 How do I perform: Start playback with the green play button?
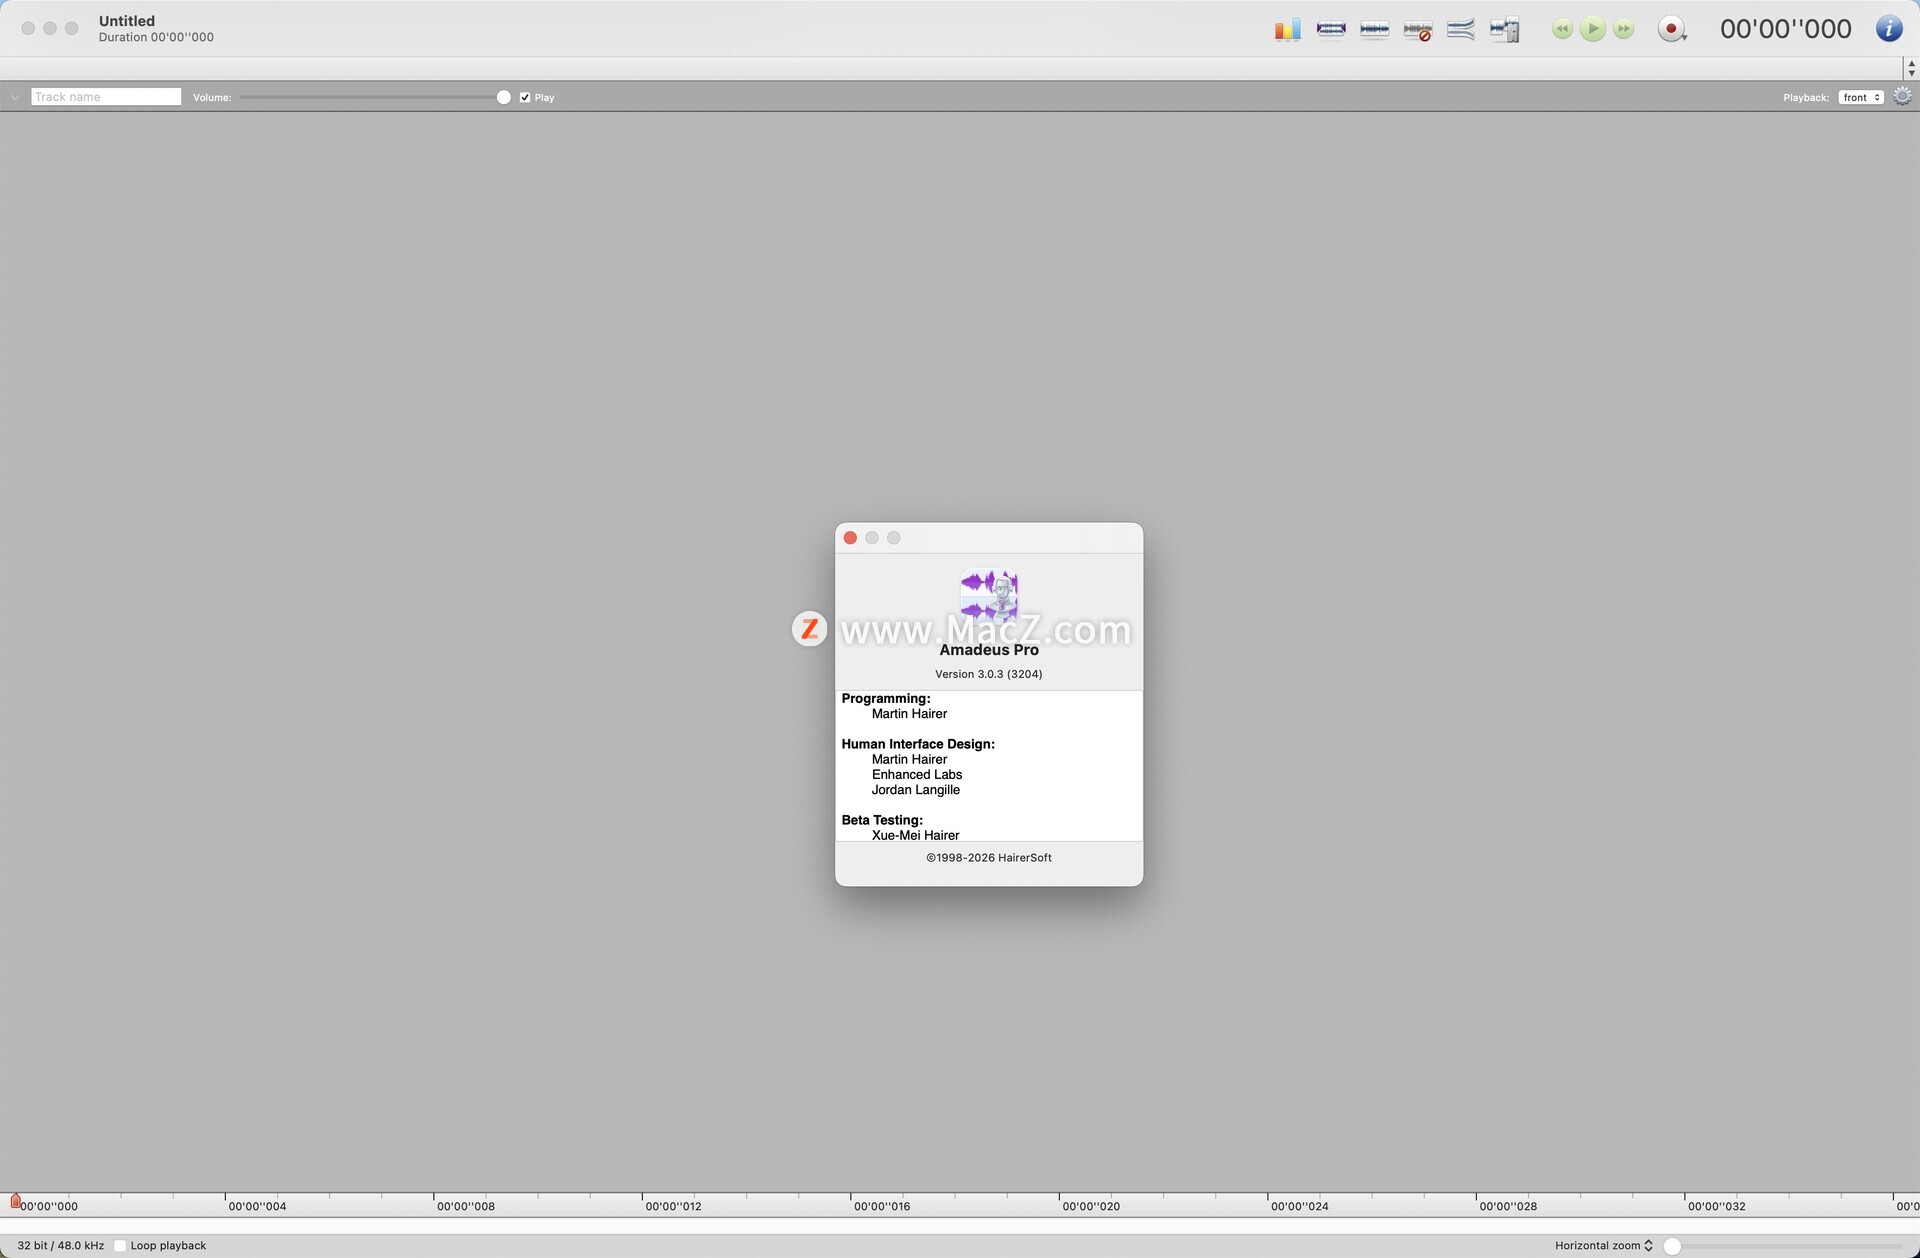[x=1593, y=29]
